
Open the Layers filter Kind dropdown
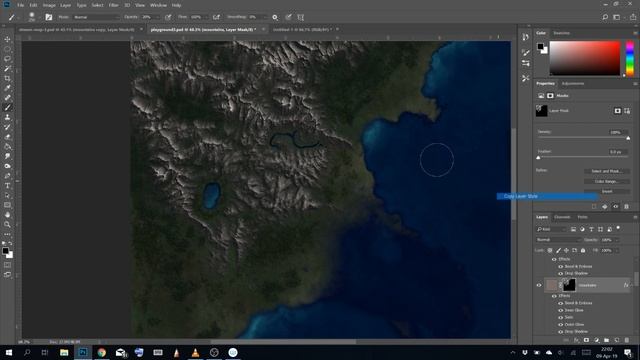coord(551,229)
